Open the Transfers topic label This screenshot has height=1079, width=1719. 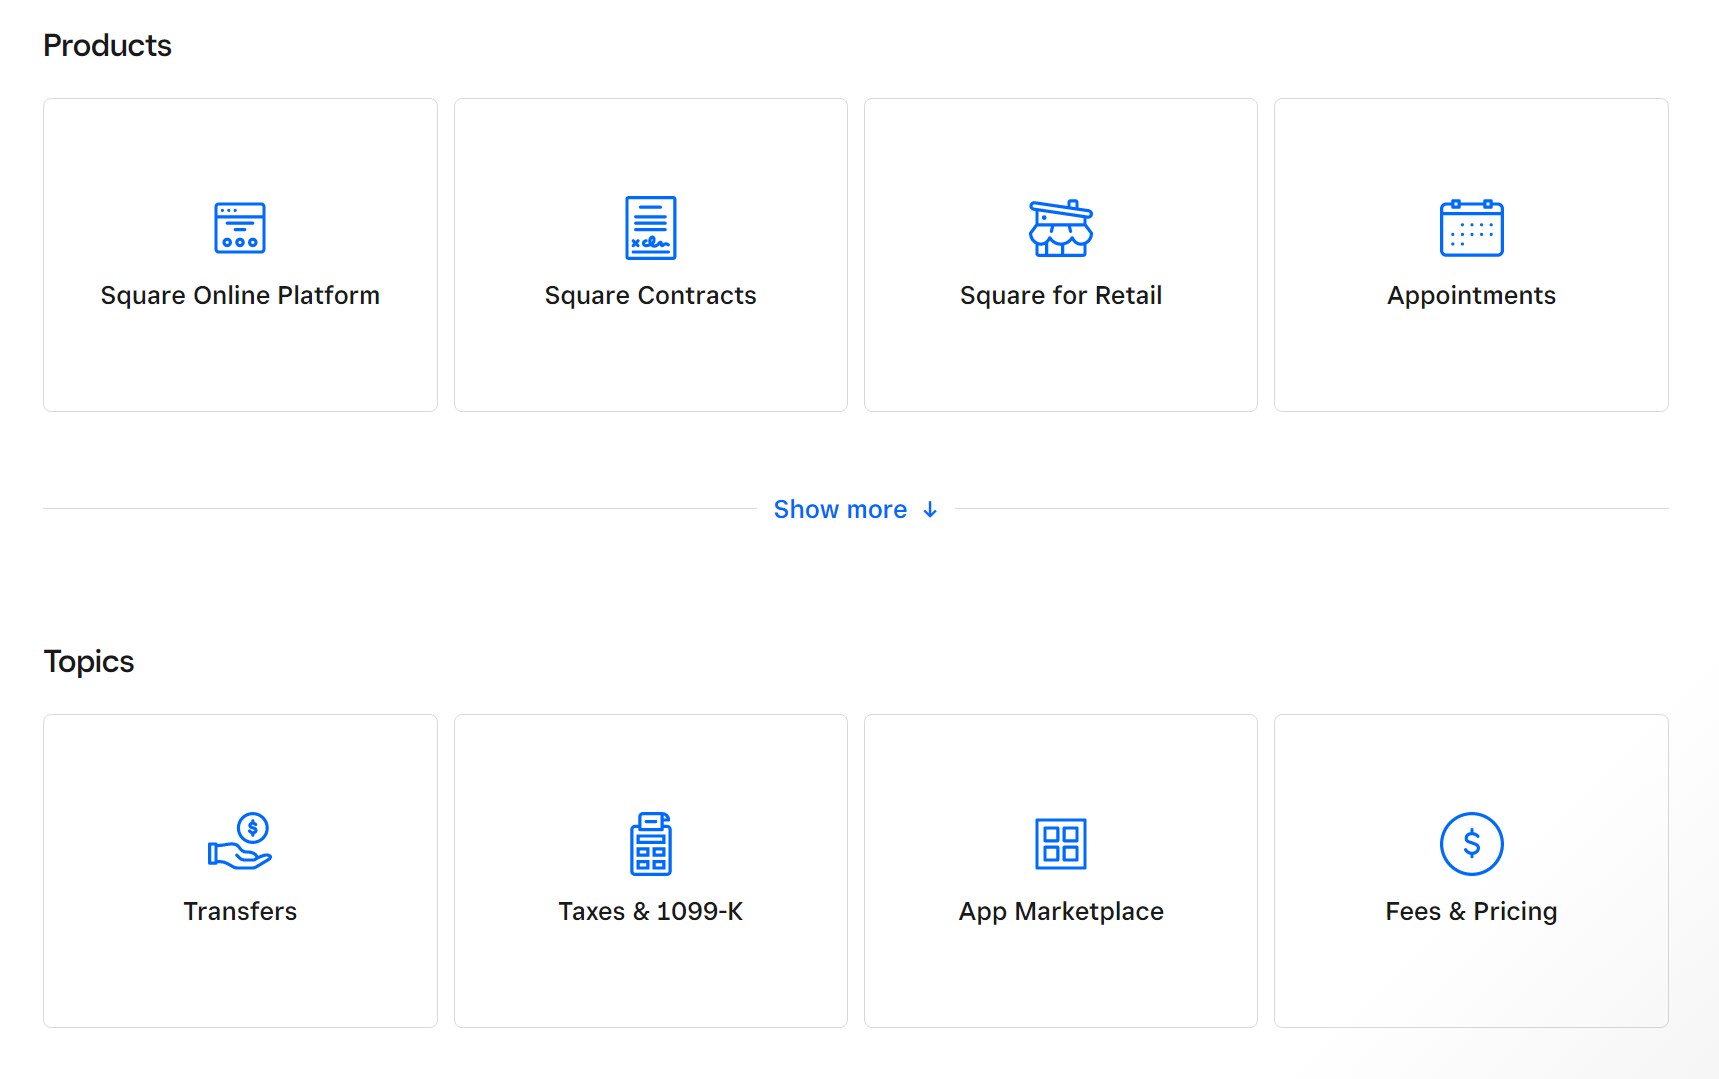coord(240,912)
